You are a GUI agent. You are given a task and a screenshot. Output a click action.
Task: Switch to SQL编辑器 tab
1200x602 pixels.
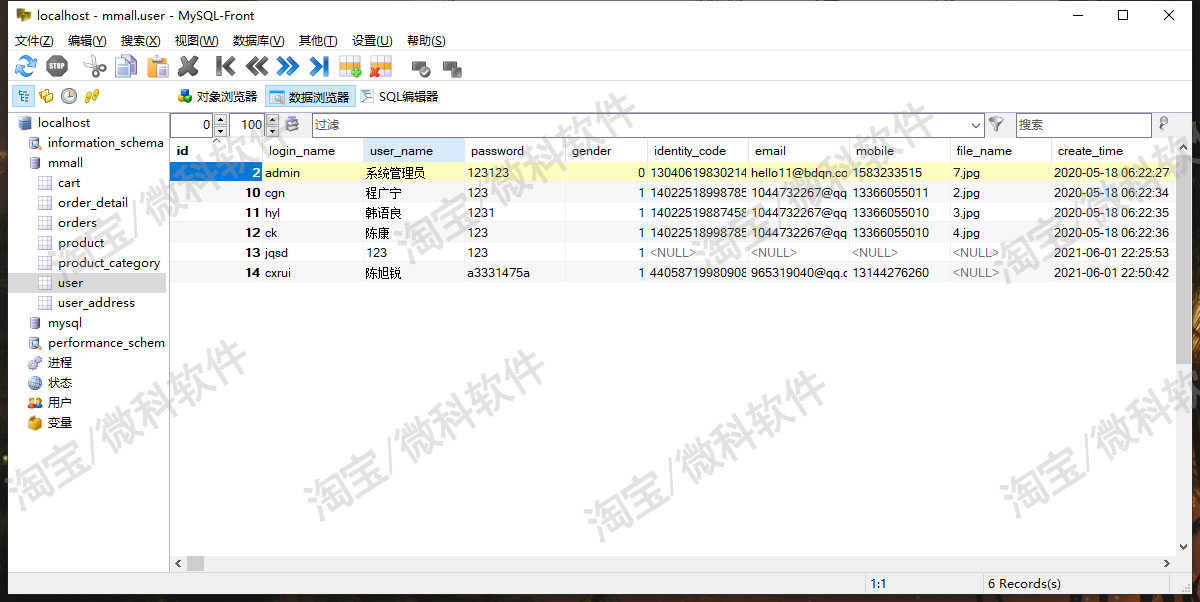tap(399, 97)
